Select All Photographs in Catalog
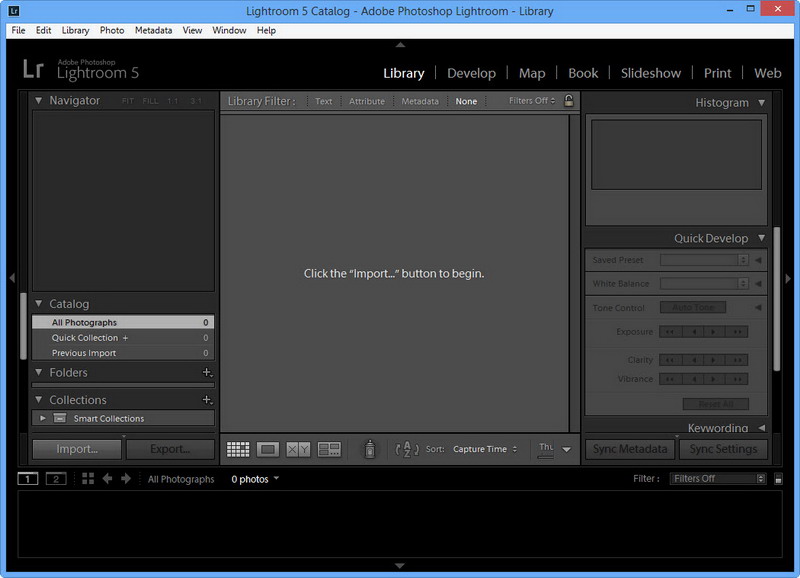 [x=123, y=322]
